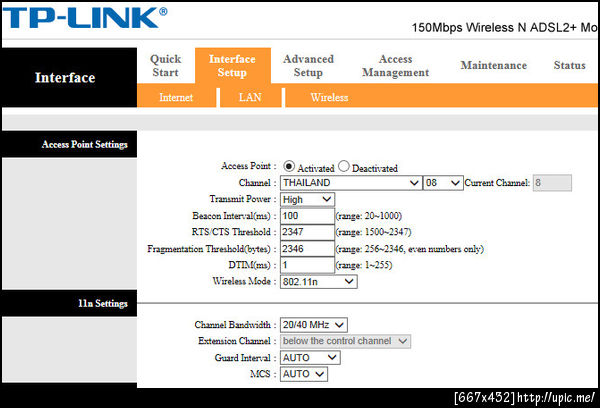The height and width of the screenshot is (408, 600).
Task: Click the Guard Interval label
Action: (x=245, y=358)
